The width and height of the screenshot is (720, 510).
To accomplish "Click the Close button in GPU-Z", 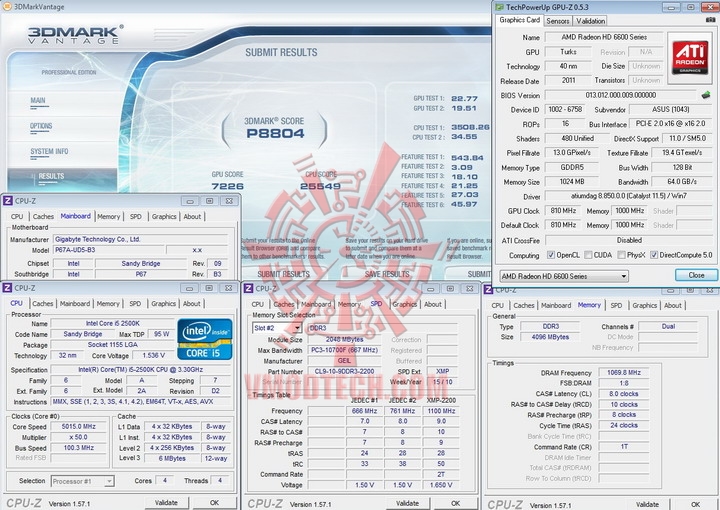I will (696, 275).
